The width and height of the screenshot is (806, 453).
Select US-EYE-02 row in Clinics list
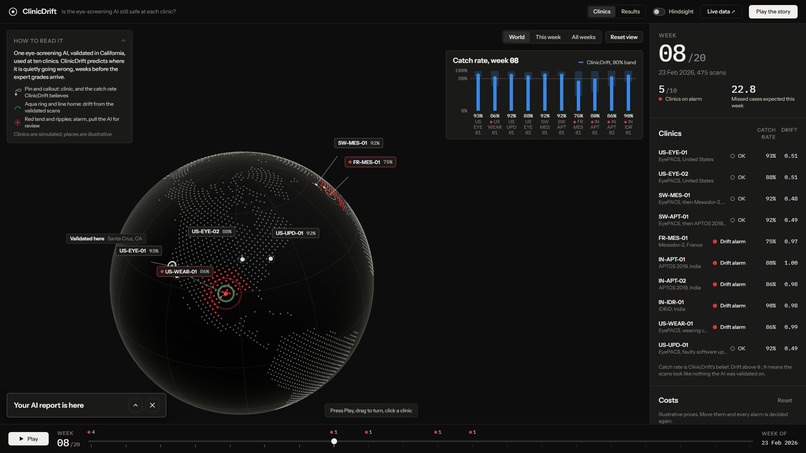(x=727, y=177)
